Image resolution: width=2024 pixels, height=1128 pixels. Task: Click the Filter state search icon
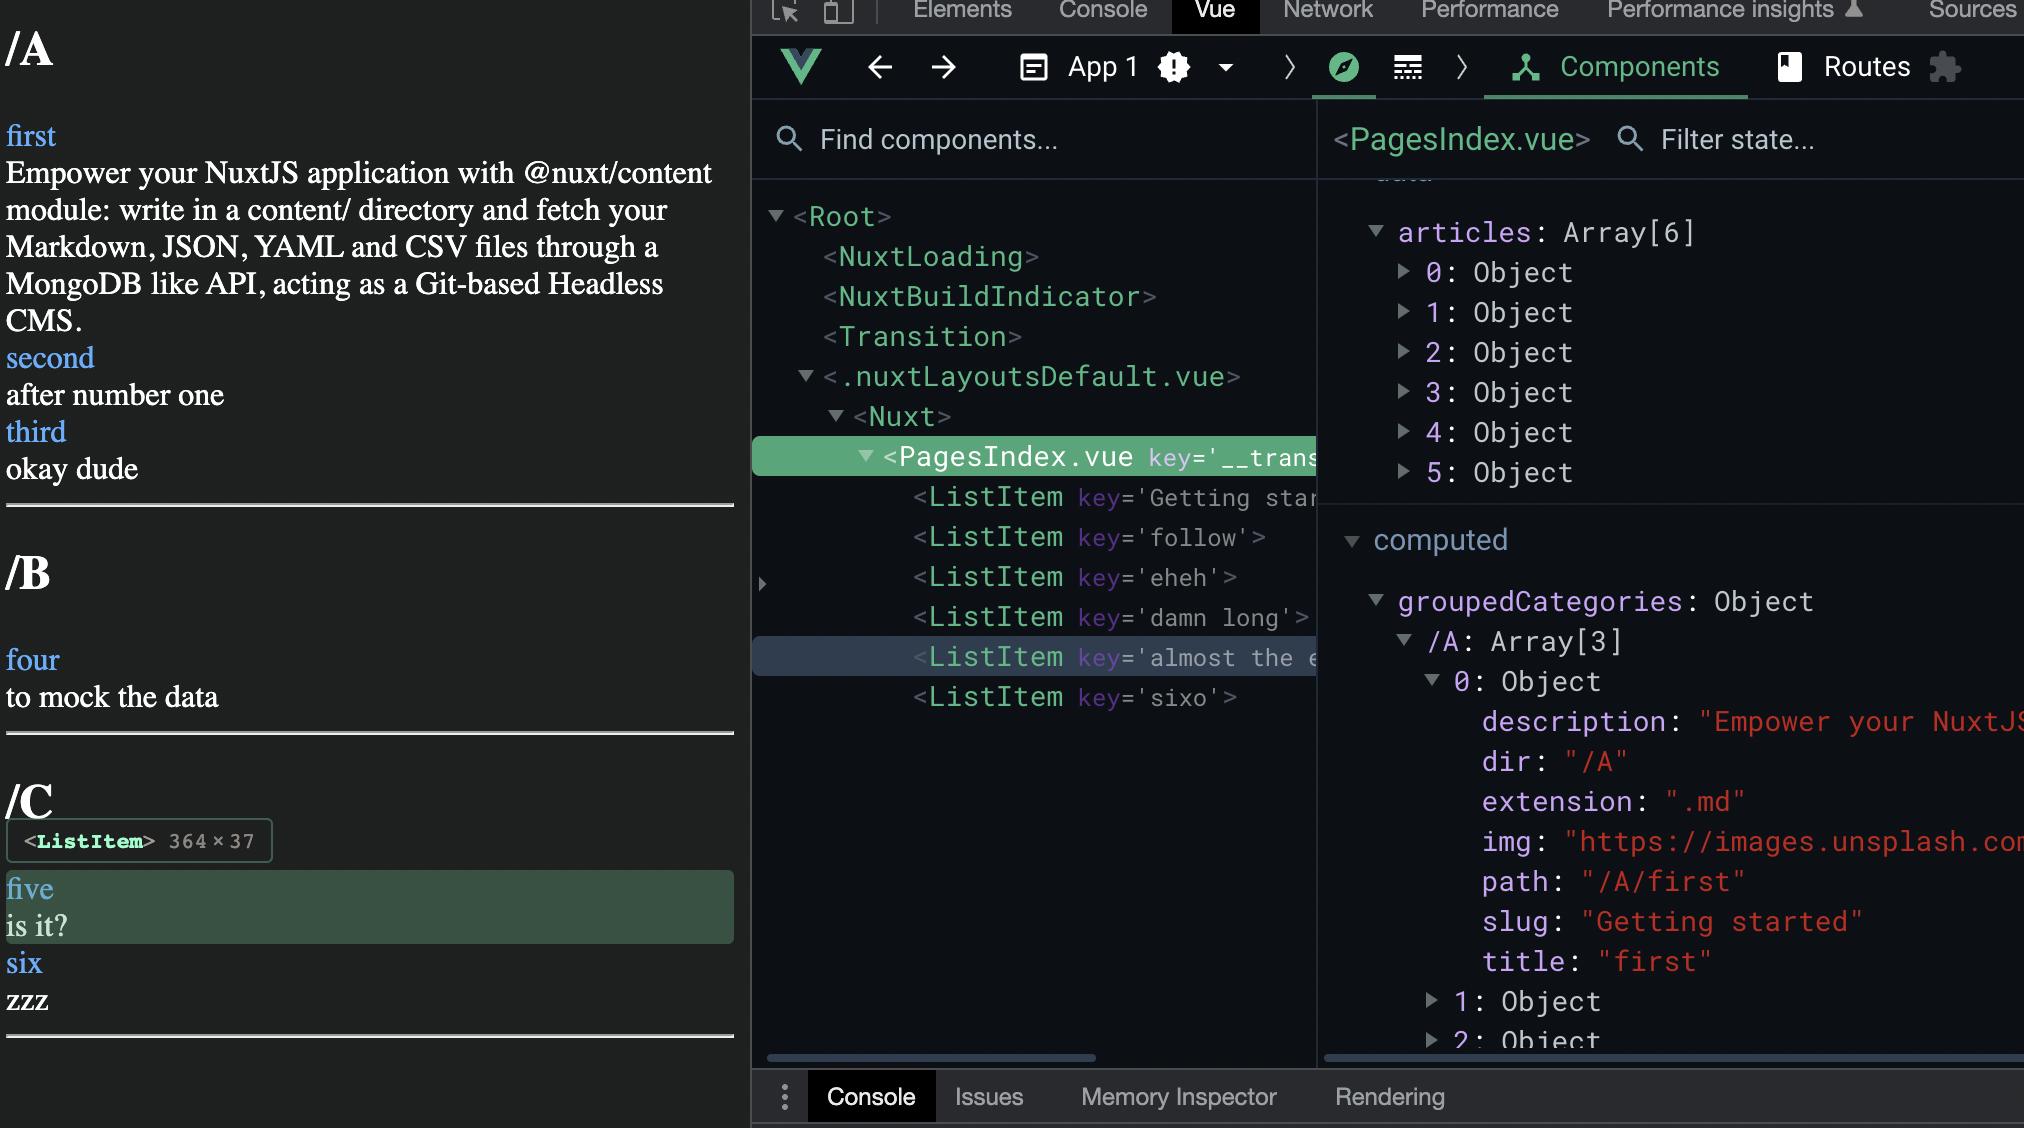[x=1630, y=139]
